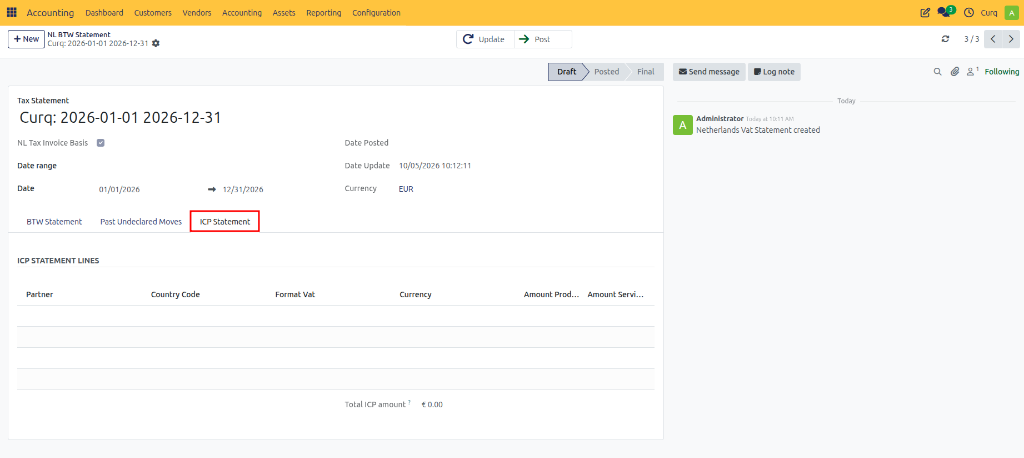Sort by the Partner column header
This screenshot has height=458, width=1024.
point(39,295)
